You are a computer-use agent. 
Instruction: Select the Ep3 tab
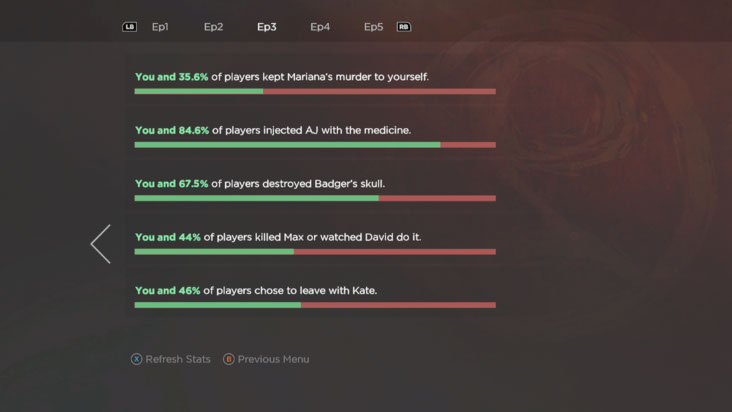point(266,27)
